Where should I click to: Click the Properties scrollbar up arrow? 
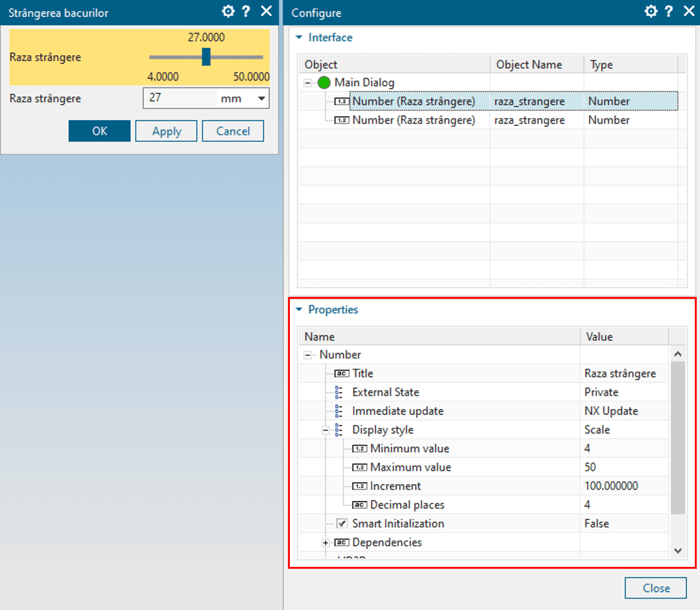point(678,354)
